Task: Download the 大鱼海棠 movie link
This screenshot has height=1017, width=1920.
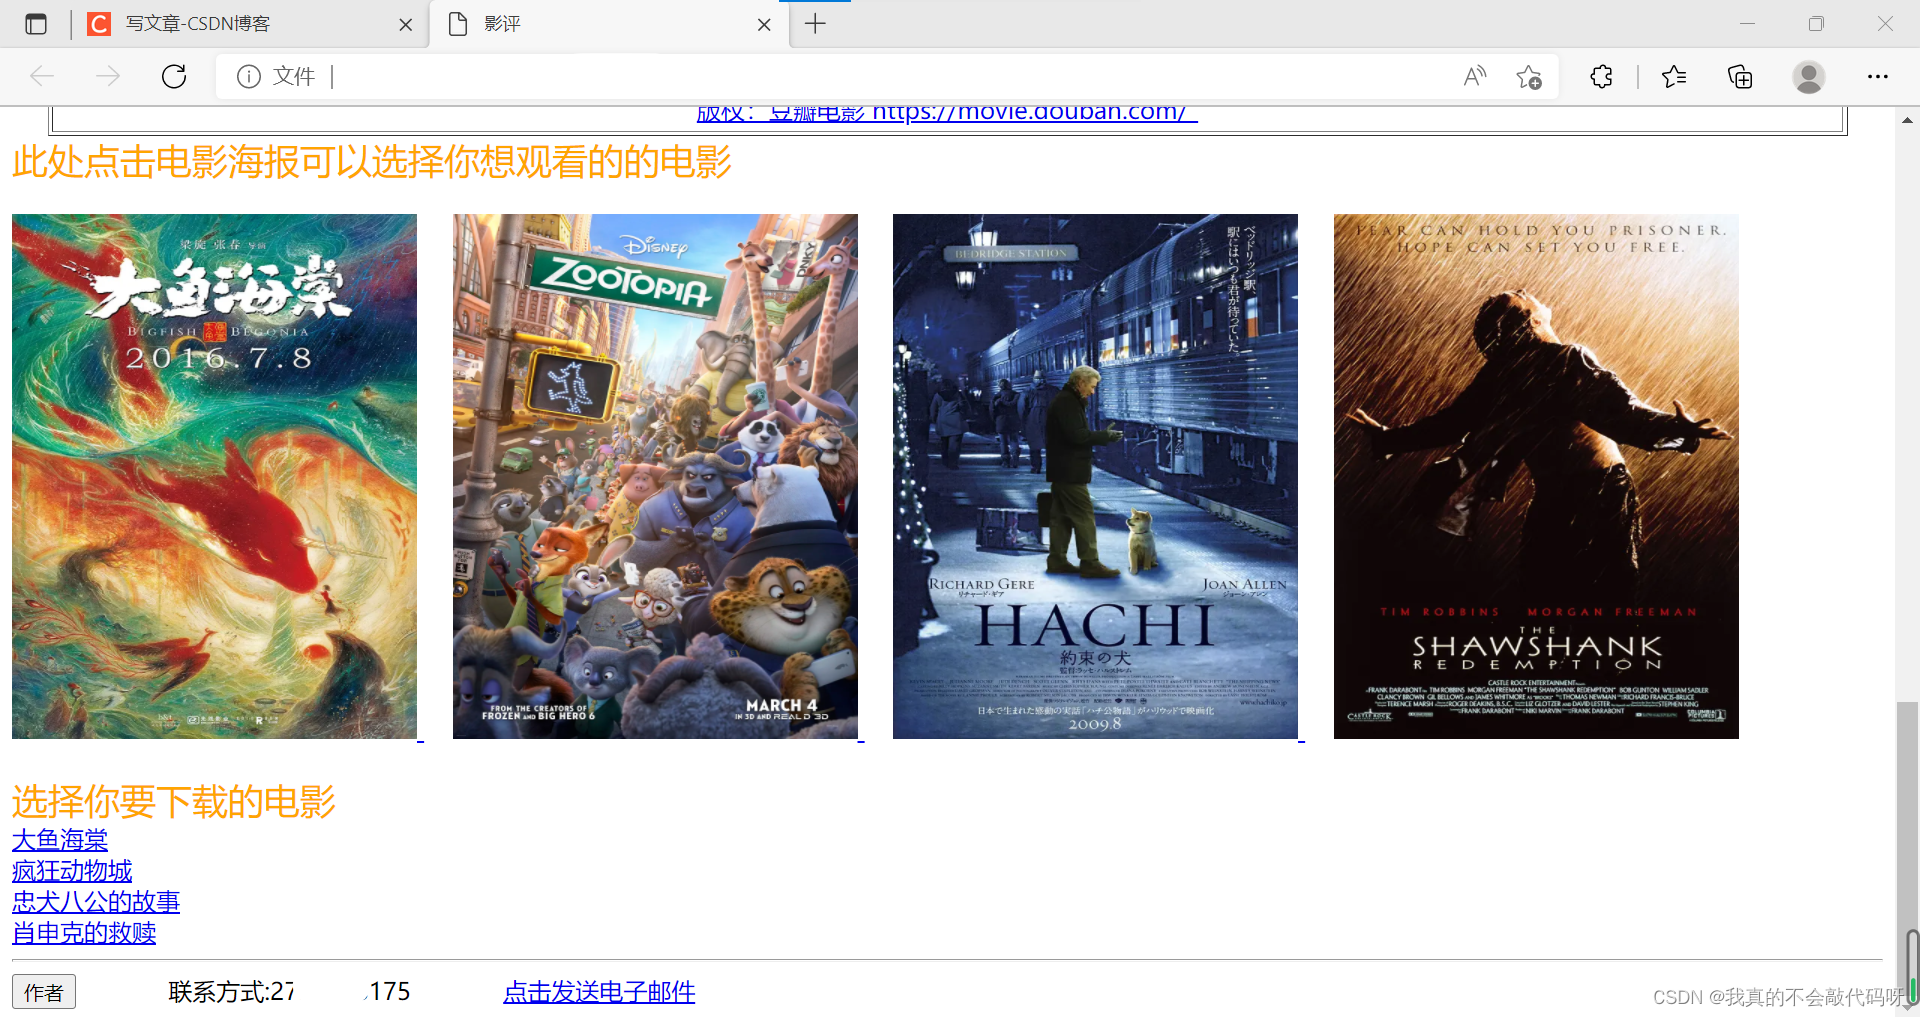Action: tap(60, 840)
